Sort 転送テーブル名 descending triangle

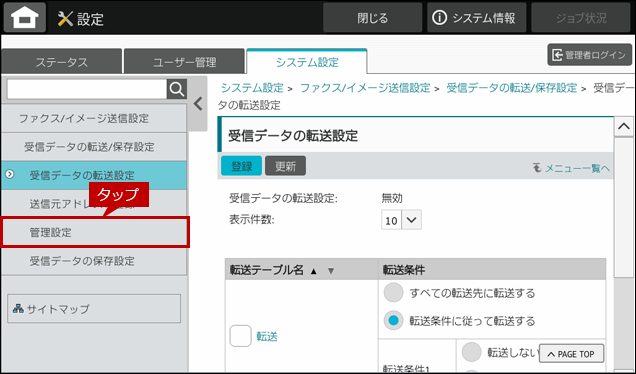pos(331,271)
